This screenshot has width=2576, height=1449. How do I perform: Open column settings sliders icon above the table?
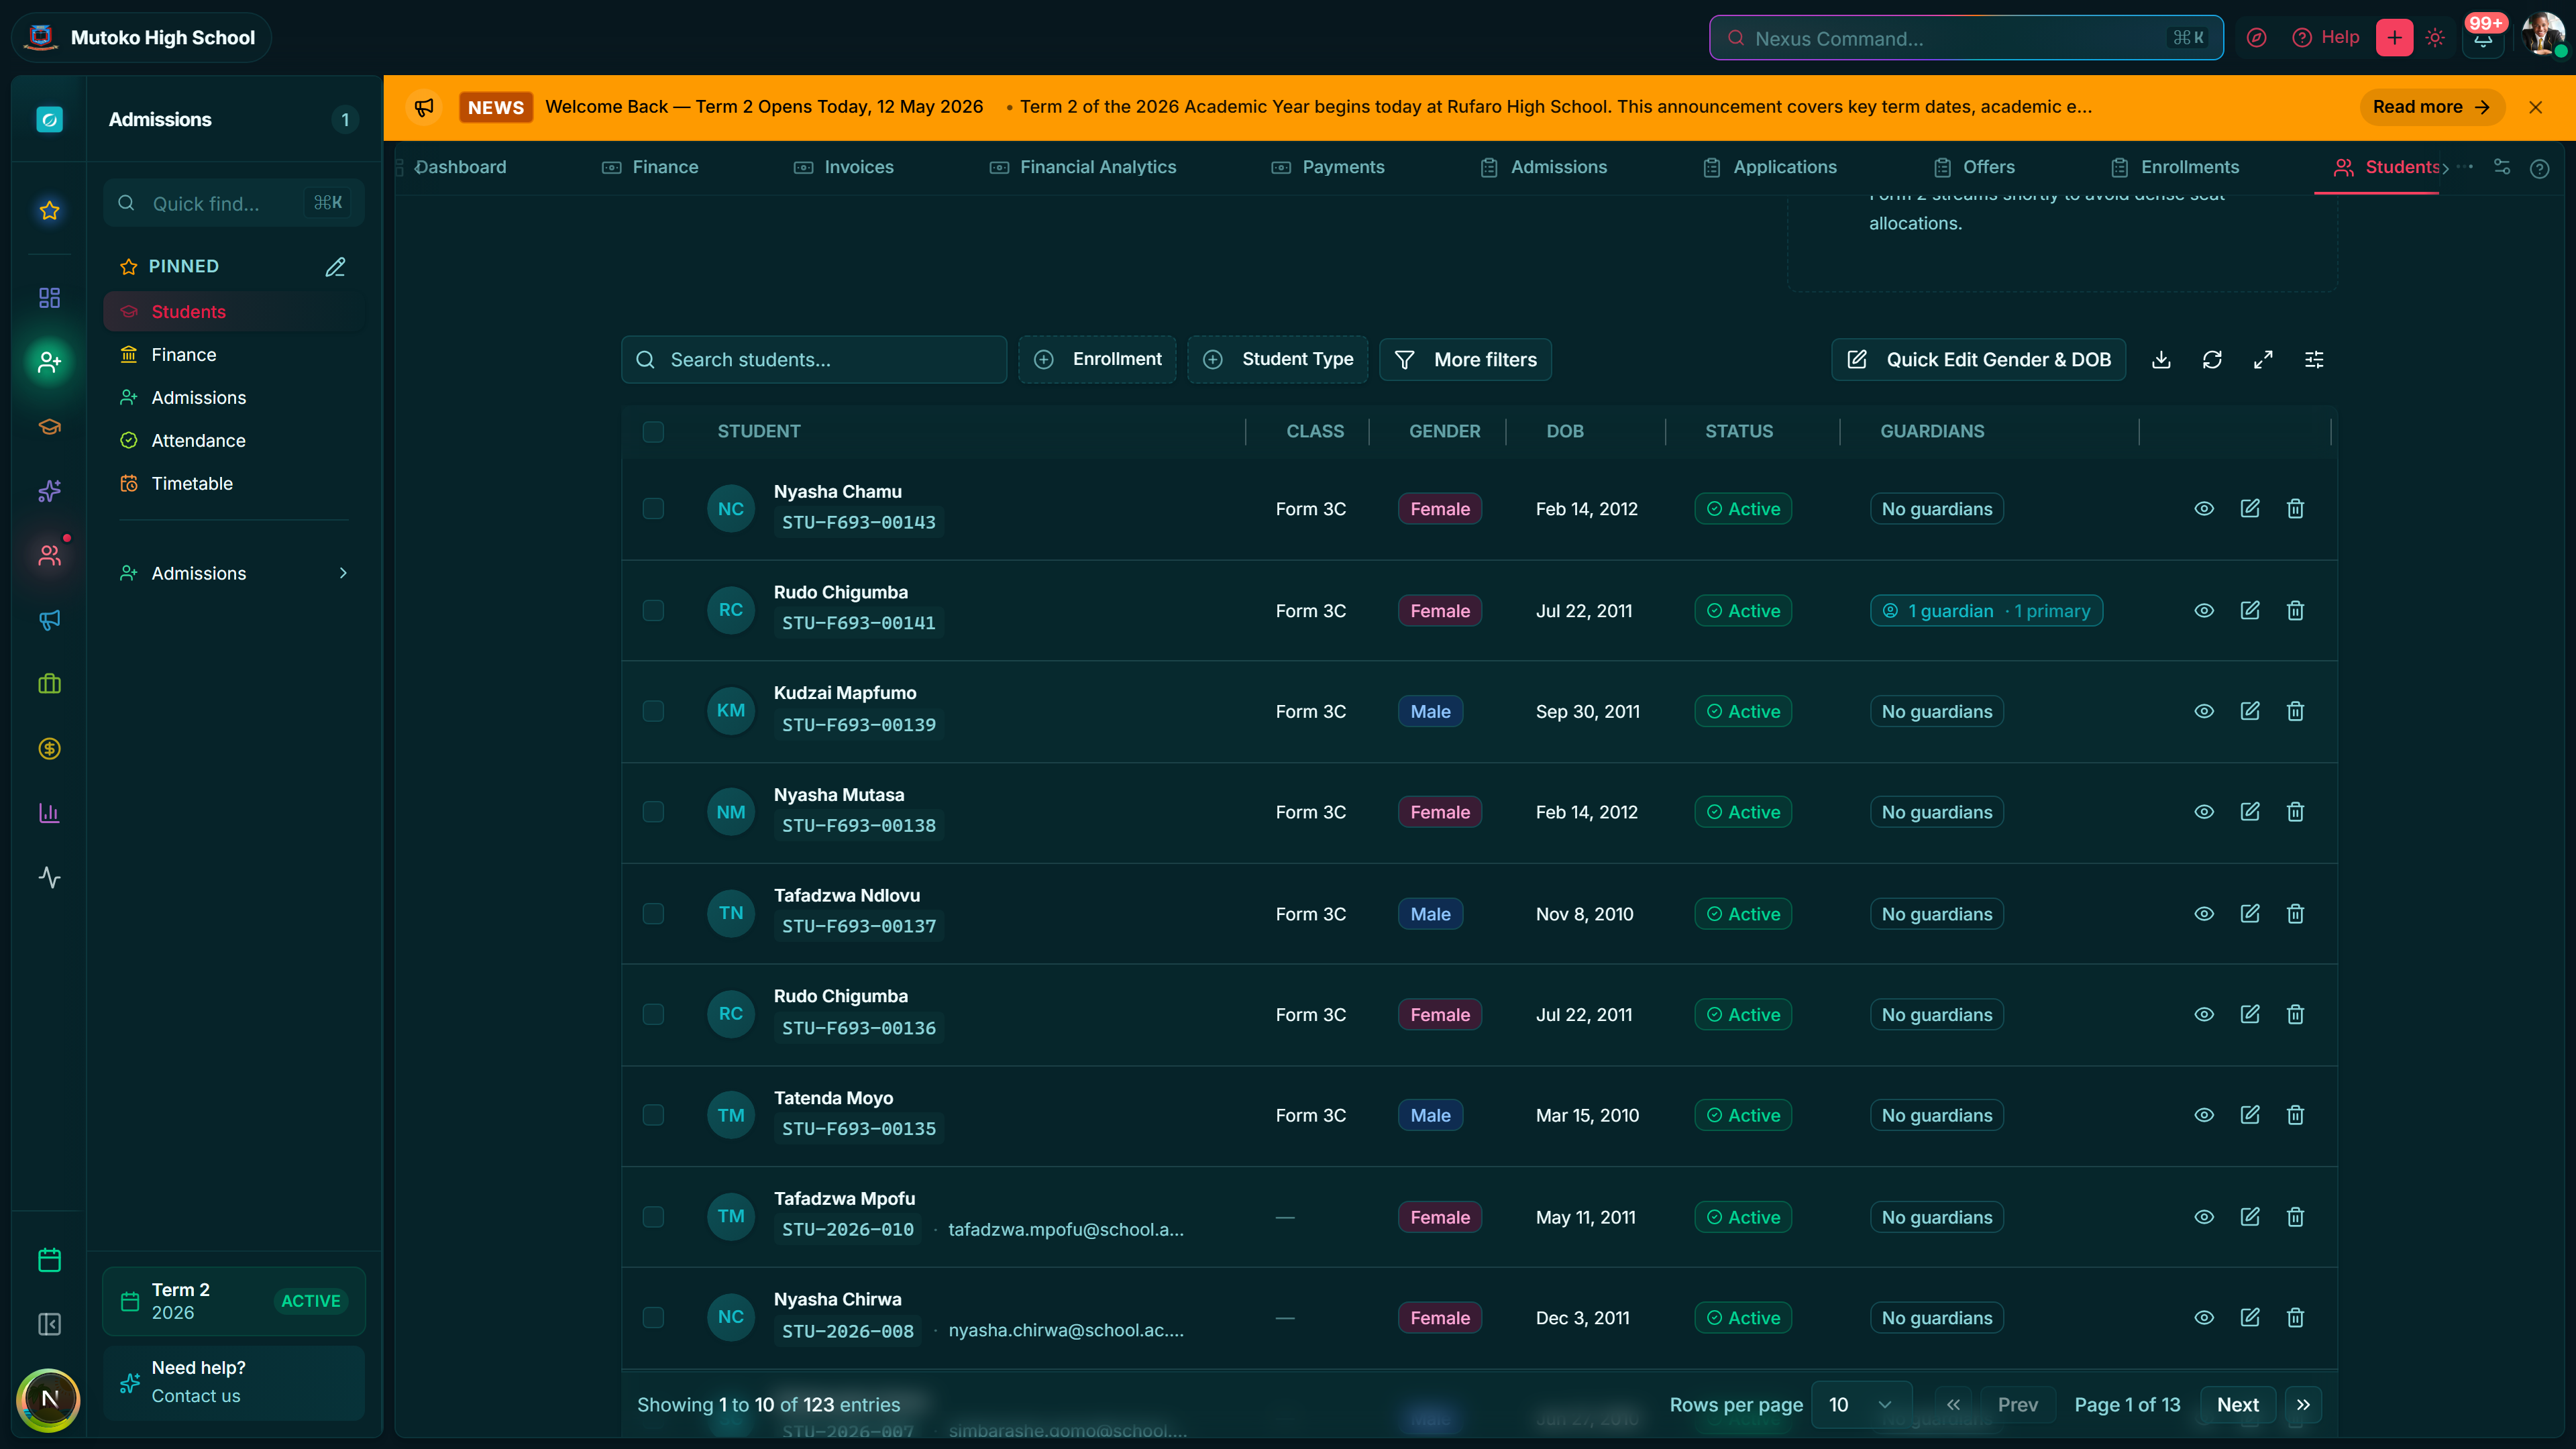point(2314,360)
